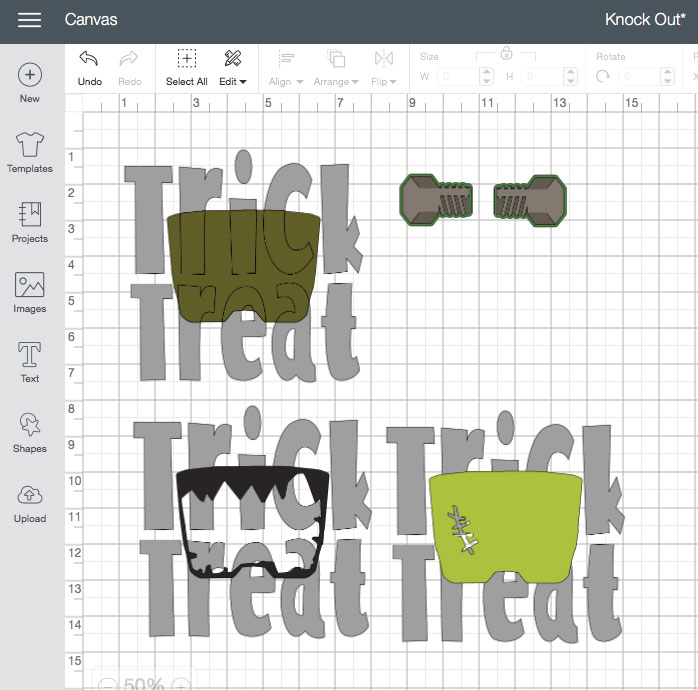
Task: Decrease rotation with the down stepper
Action: [x=667, y=81]
